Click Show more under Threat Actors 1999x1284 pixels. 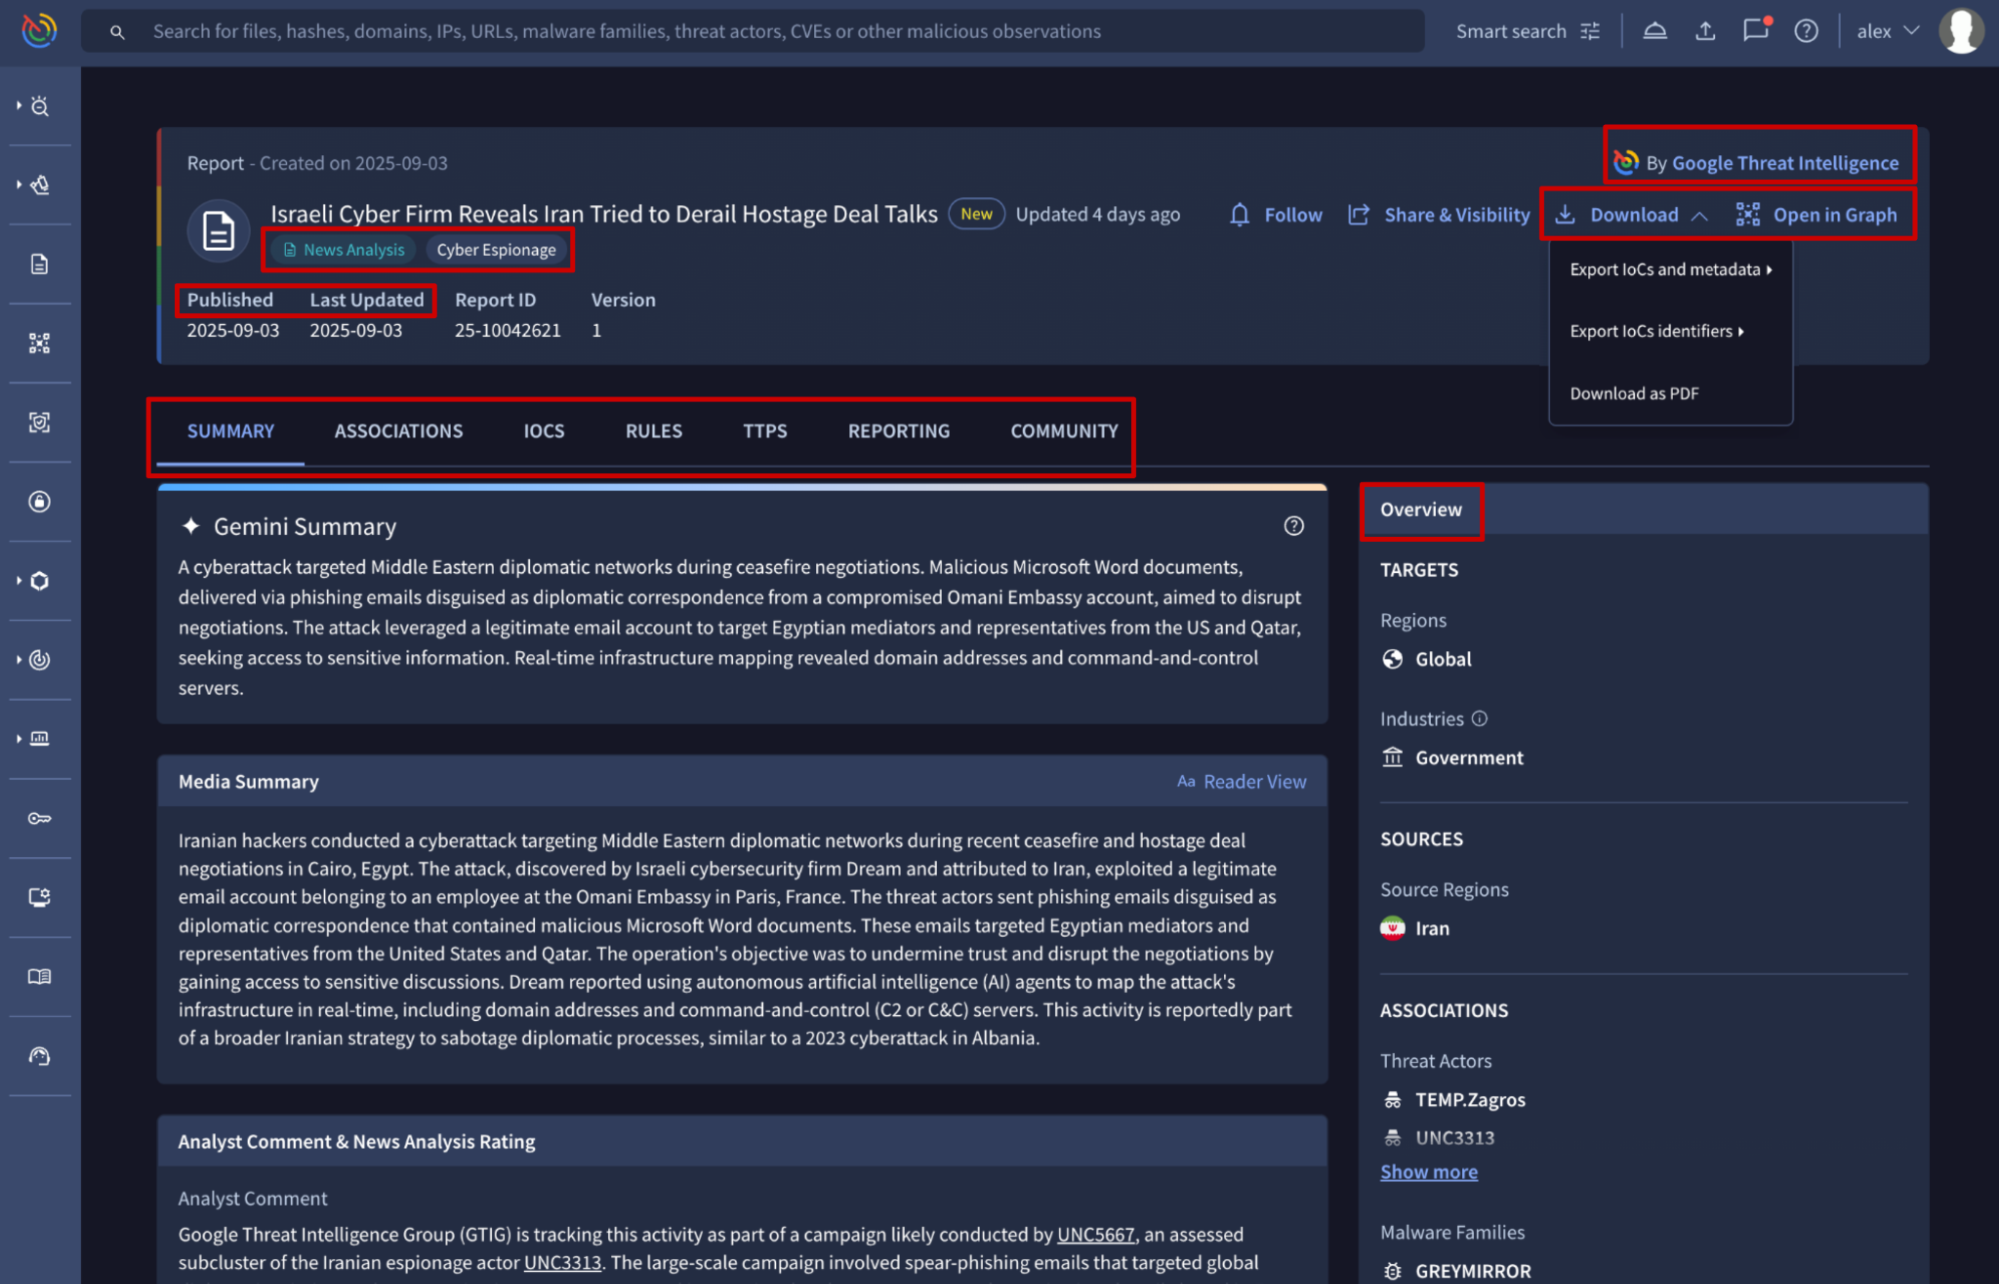click(x=1428, y=1172)
